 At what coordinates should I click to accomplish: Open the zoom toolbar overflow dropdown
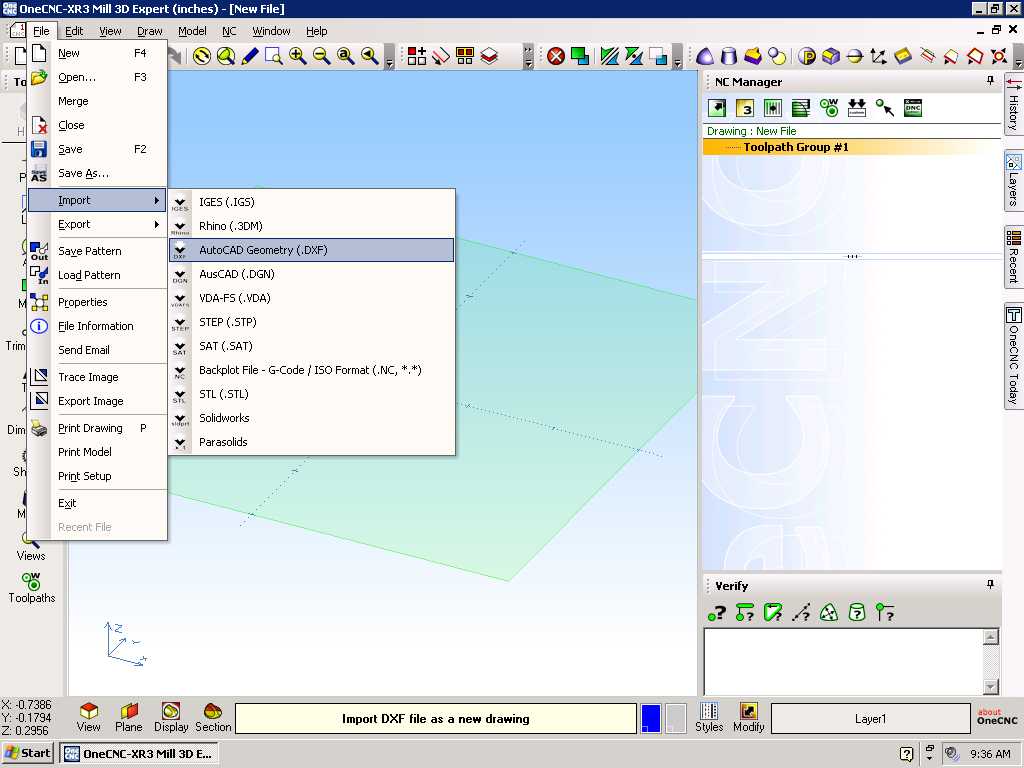(x=389, y=59)
